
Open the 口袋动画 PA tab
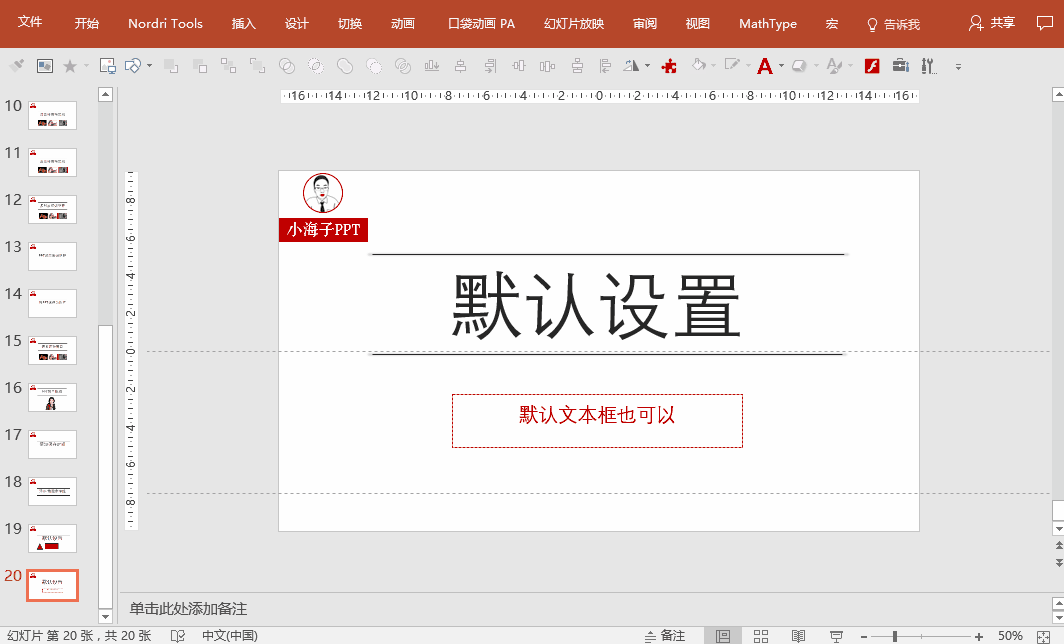click(x=481, y=23)
